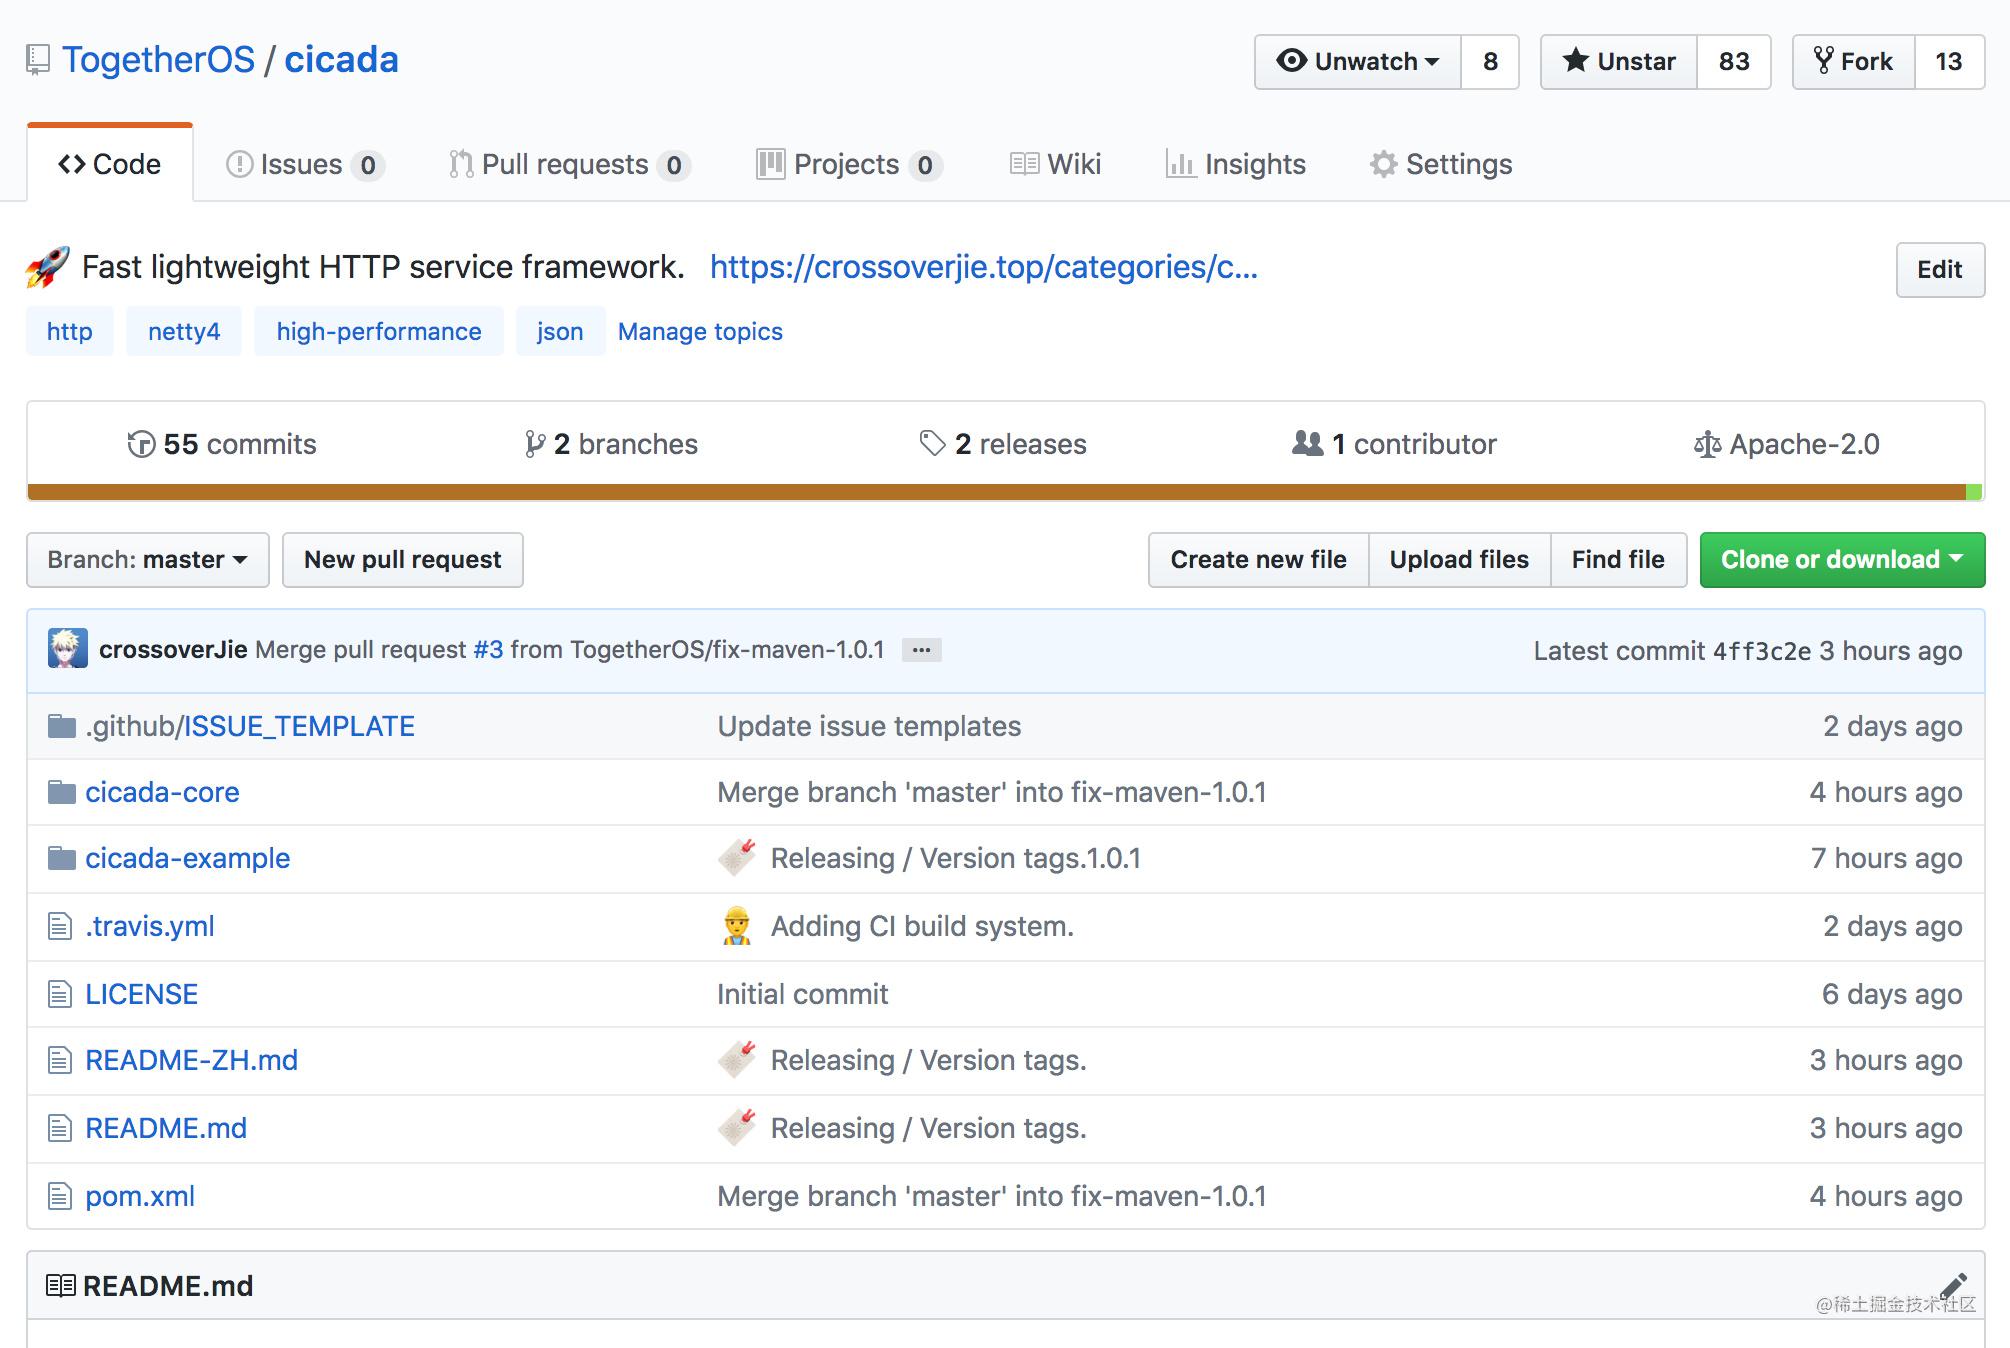Click the .travis.yml file icon

click(x=60, y=926)
